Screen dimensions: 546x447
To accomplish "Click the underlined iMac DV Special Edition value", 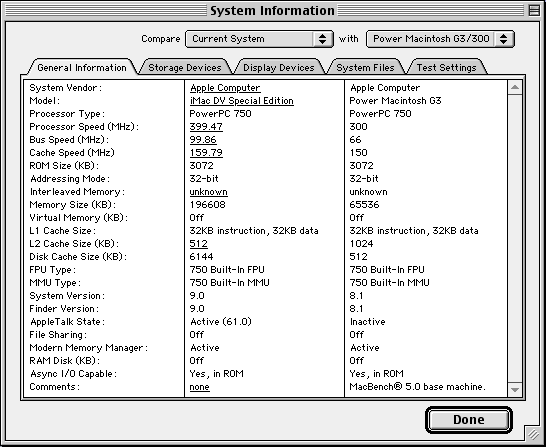I will 242,101.
